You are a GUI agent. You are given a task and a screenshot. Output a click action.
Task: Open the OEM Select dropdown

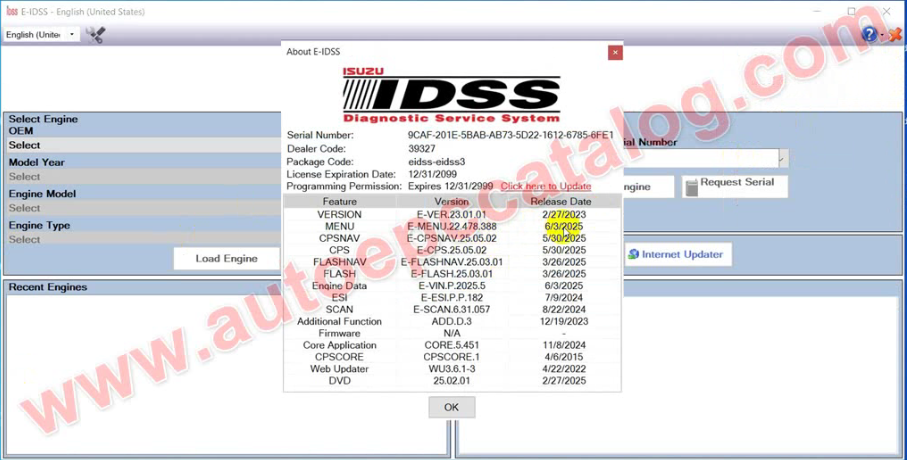(143, 145)
